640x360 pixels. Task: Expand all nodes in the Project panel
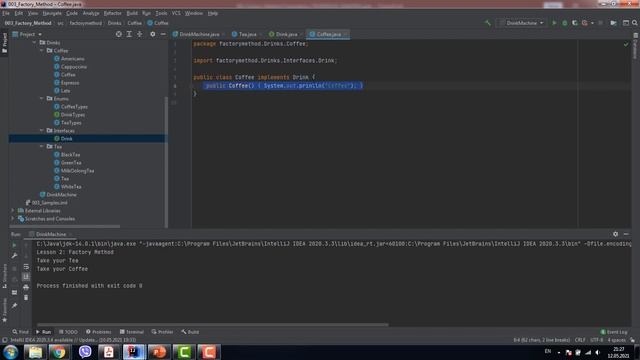(x=129, y=34)
